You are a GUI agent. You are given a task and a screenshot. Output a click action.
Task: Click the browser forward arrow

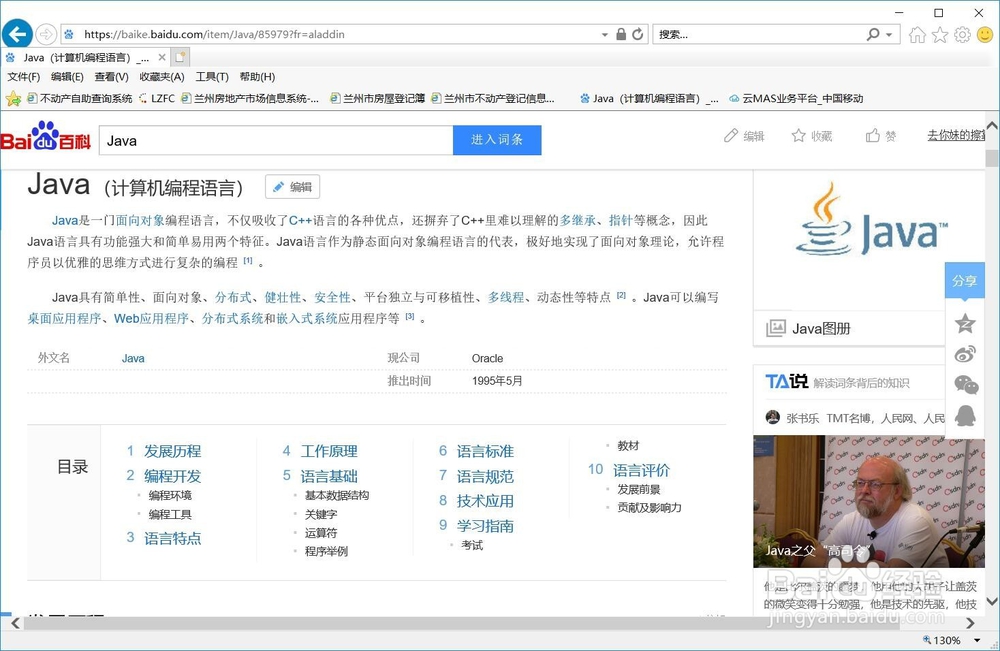pyautogui.click(x=46, y=34)
